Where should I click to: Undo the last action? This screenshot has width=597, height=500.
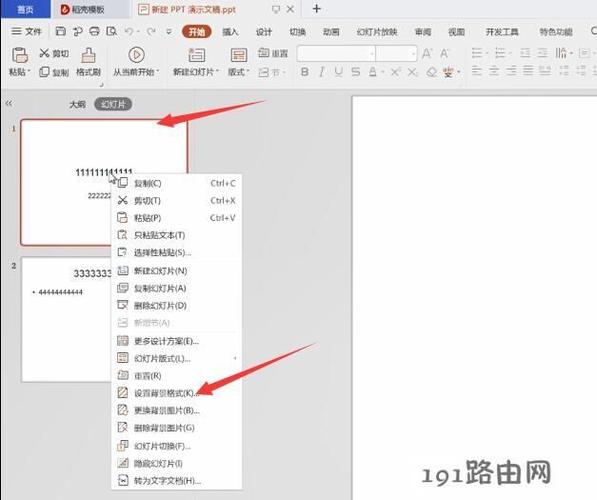point(128,32)
